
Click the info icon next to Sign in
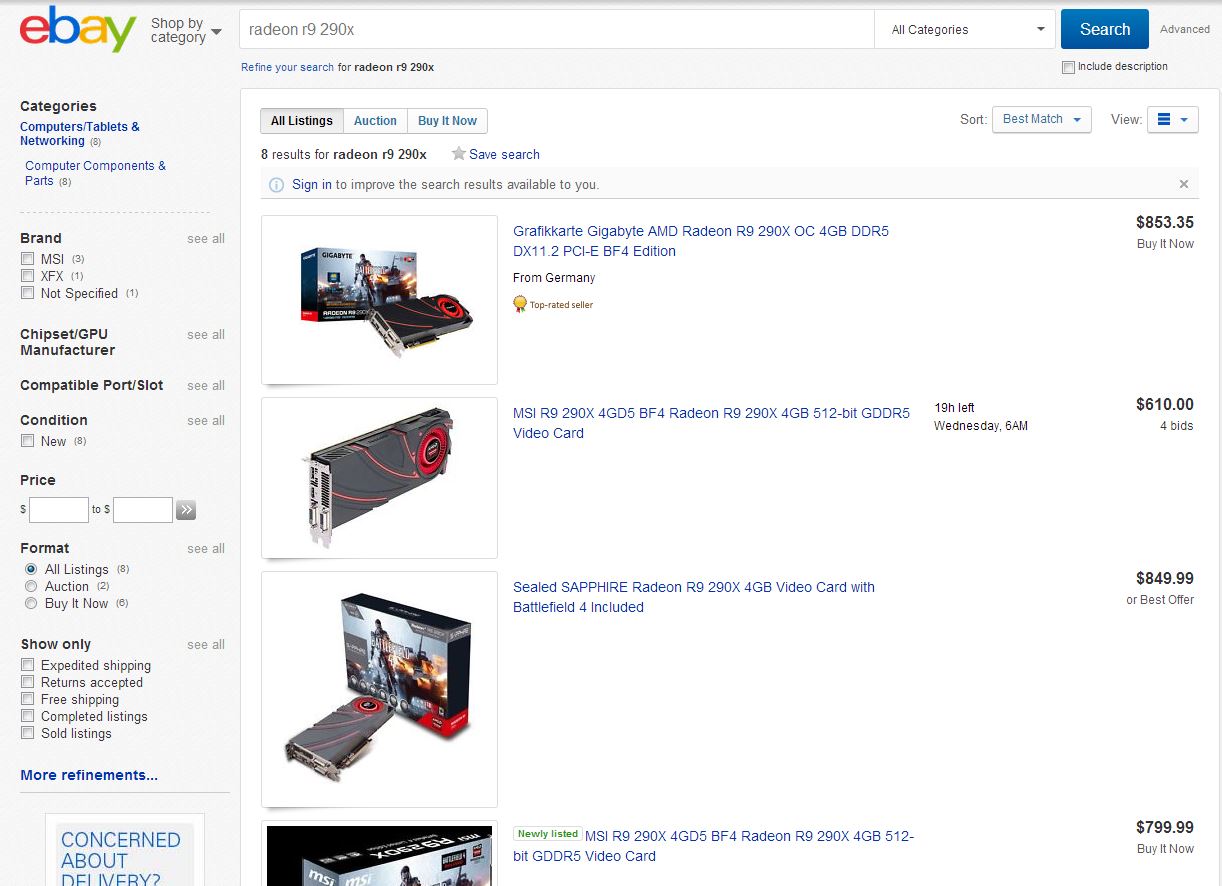point(277,185)
